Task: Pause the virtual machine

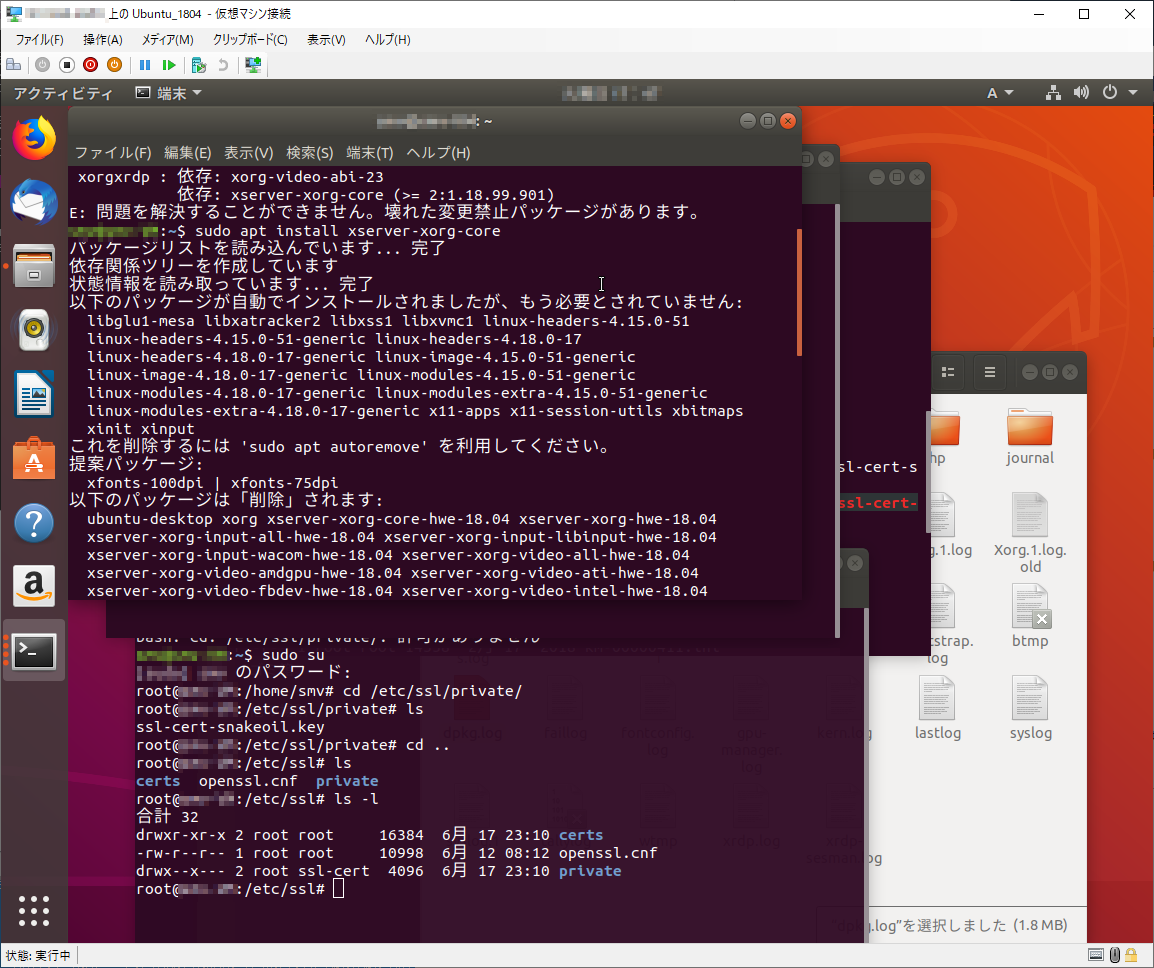Action: click(x=145, y=65)
